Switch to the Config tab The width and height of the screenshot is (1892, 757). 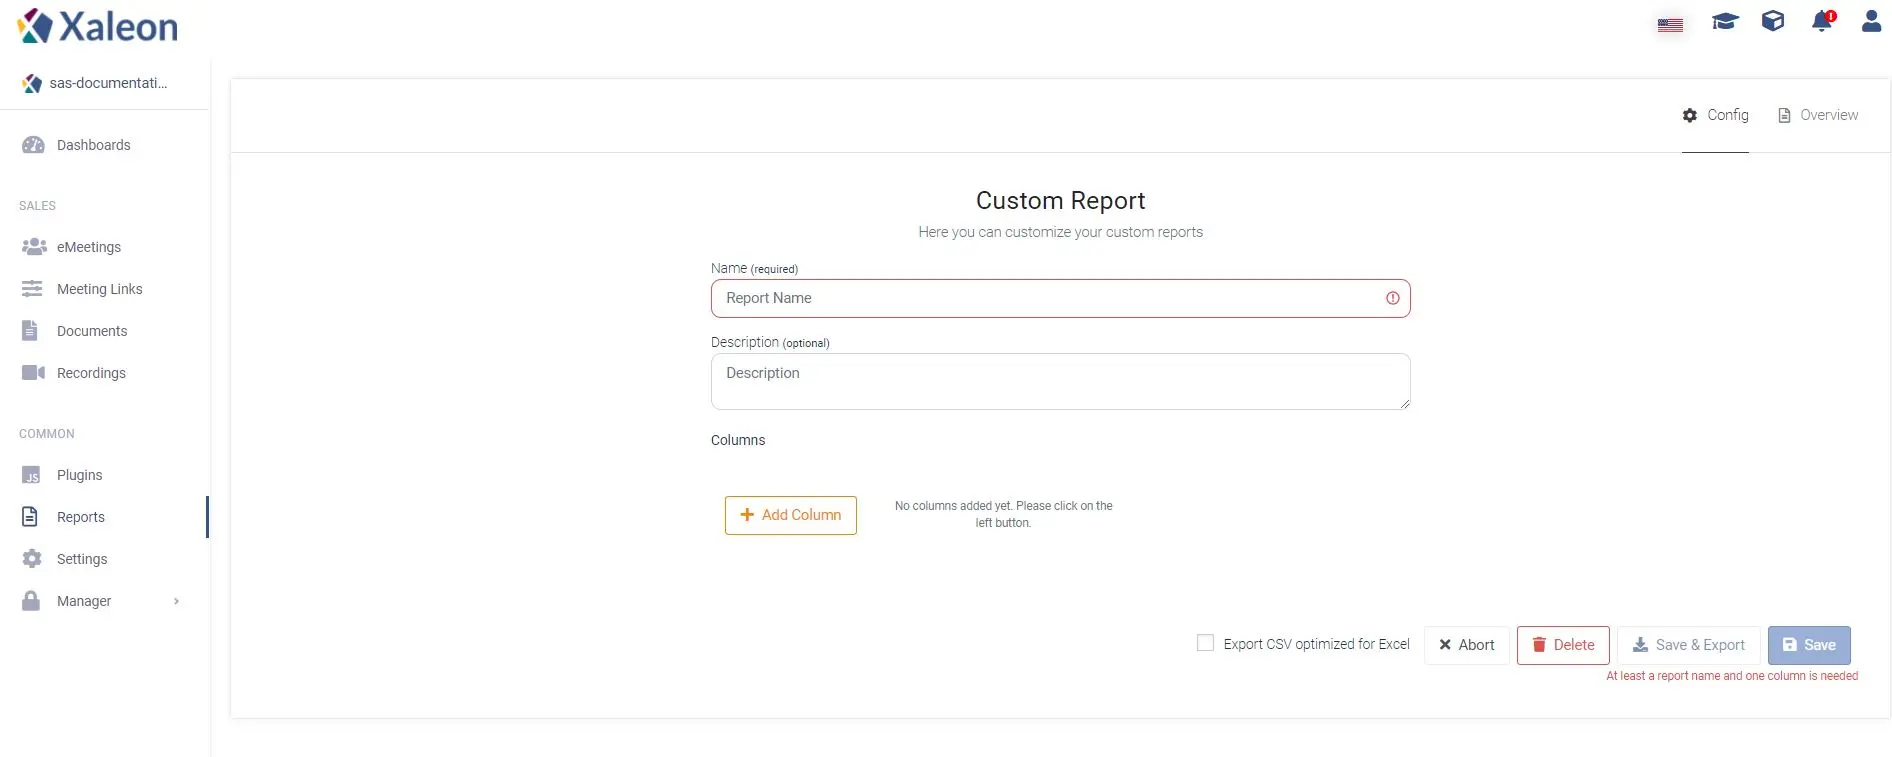(x=1715, y=115)
